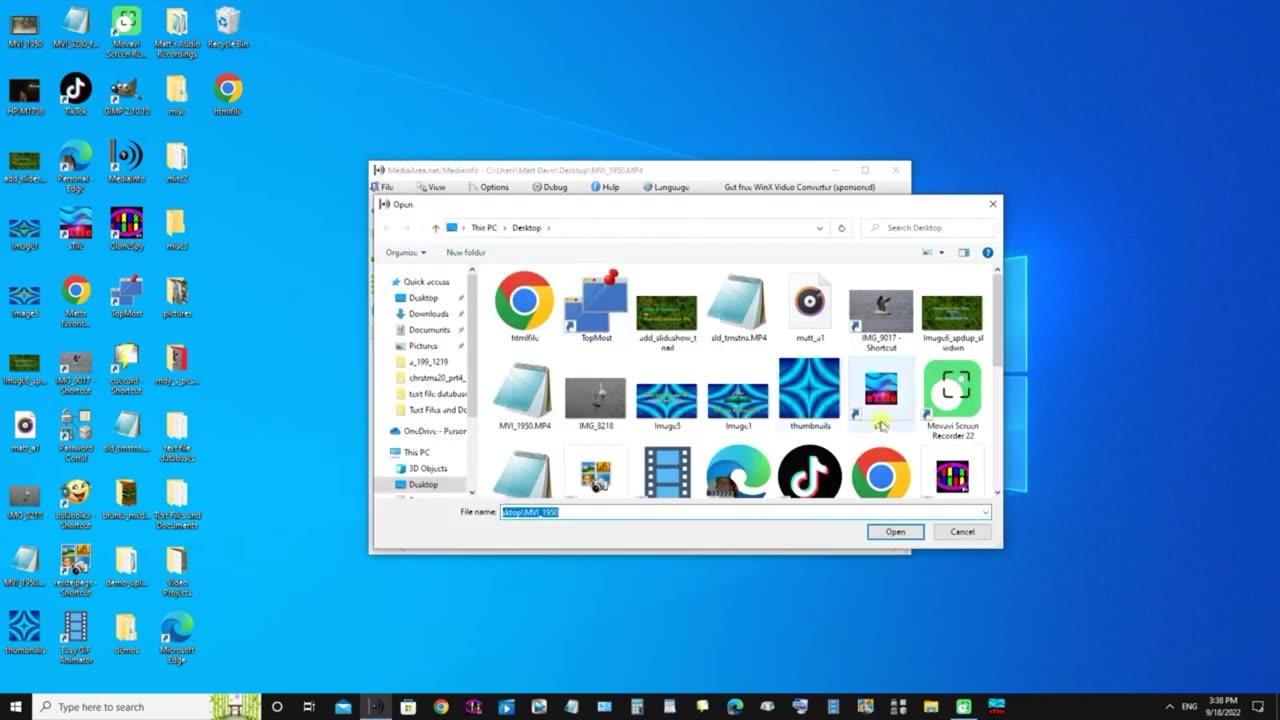Select Image1 file in Open dialog
The height and width of the screenshot is (720, 1280).
click(x=738, y=406)
